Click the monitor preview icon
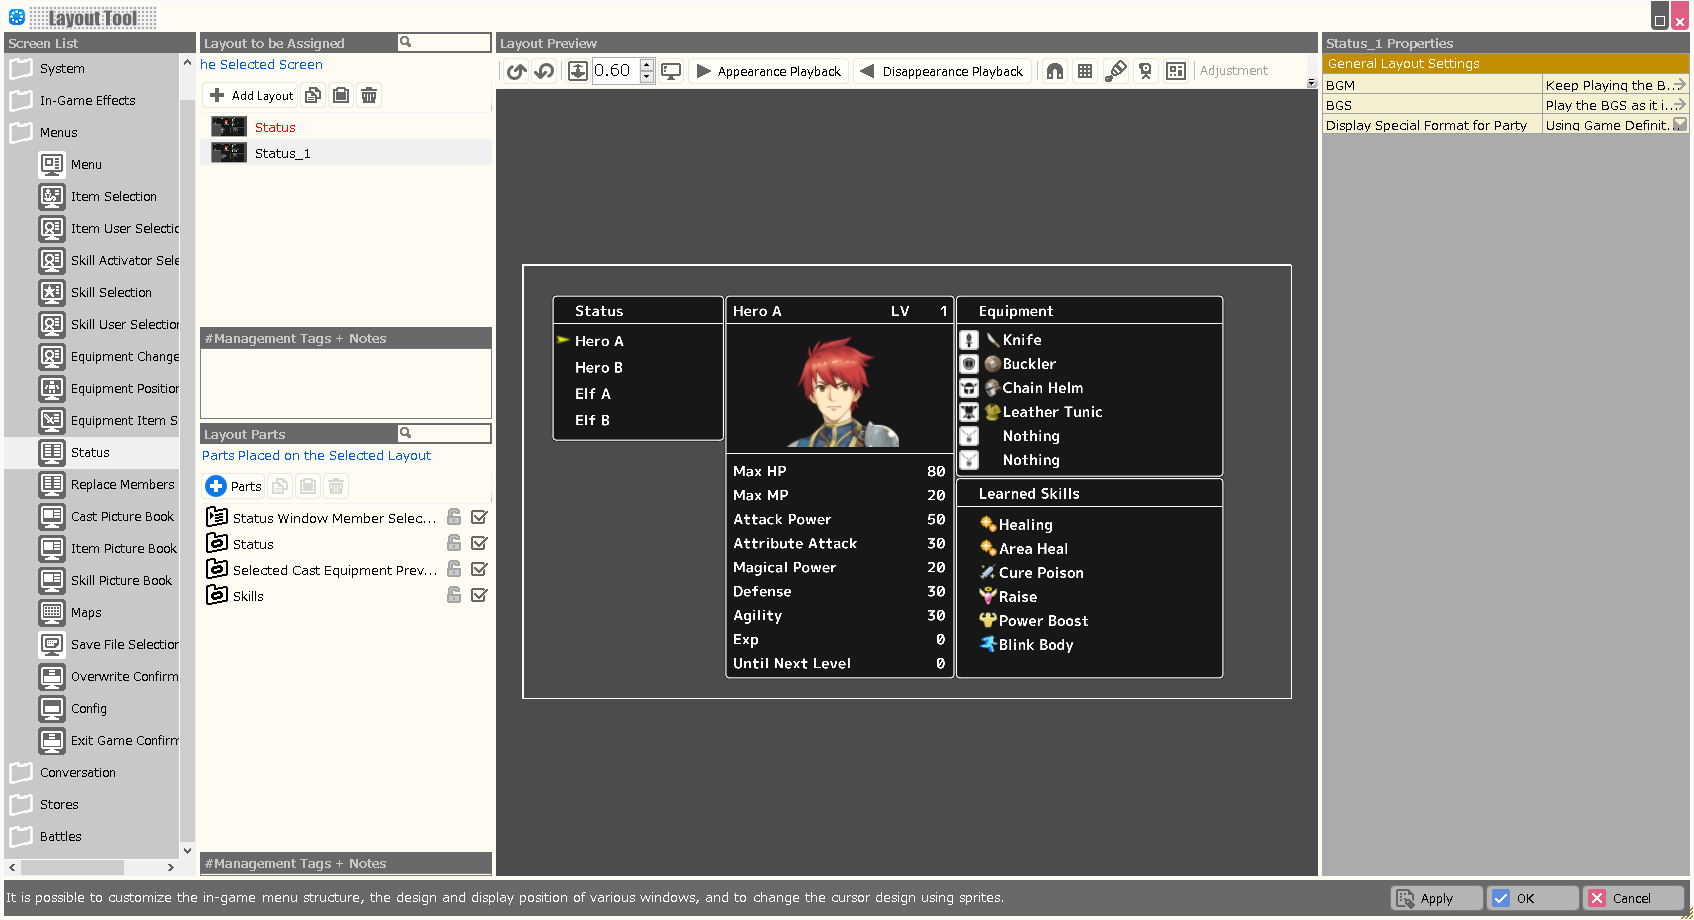The width and height of the screenshot is (1694, 920). (x=671, y=71)
